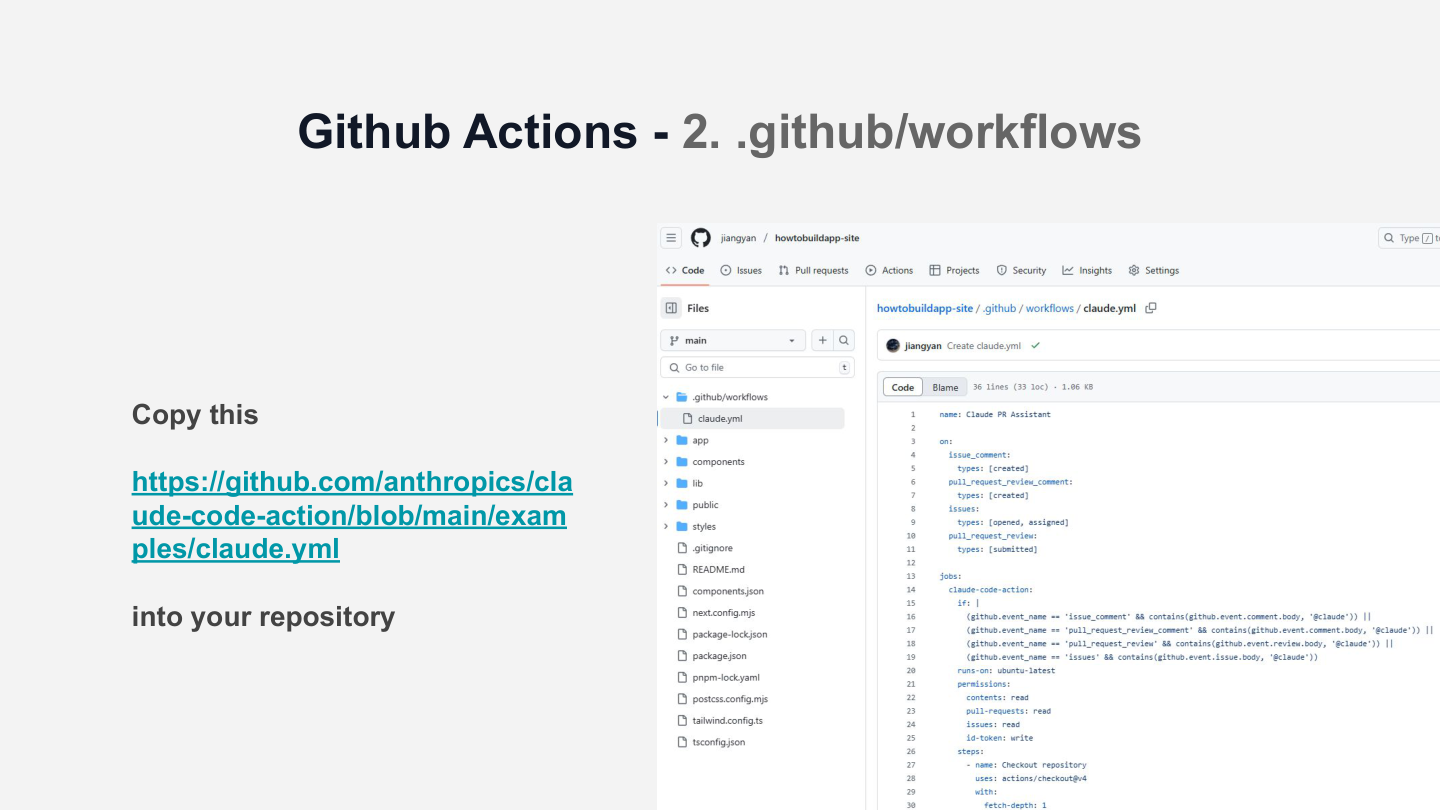Collapse the Files side panel icon
1440x810 pixels.
[671, 308]
